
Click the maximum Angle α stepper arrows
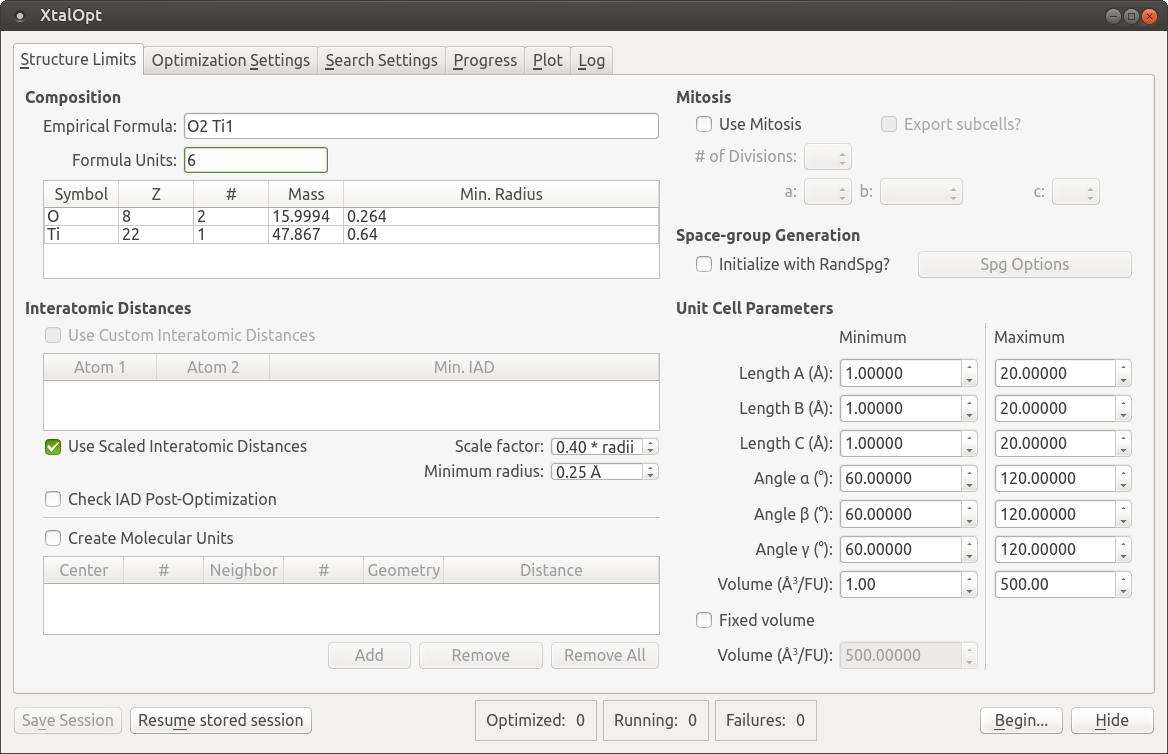pyautogui.click(x=1123, y=478)
